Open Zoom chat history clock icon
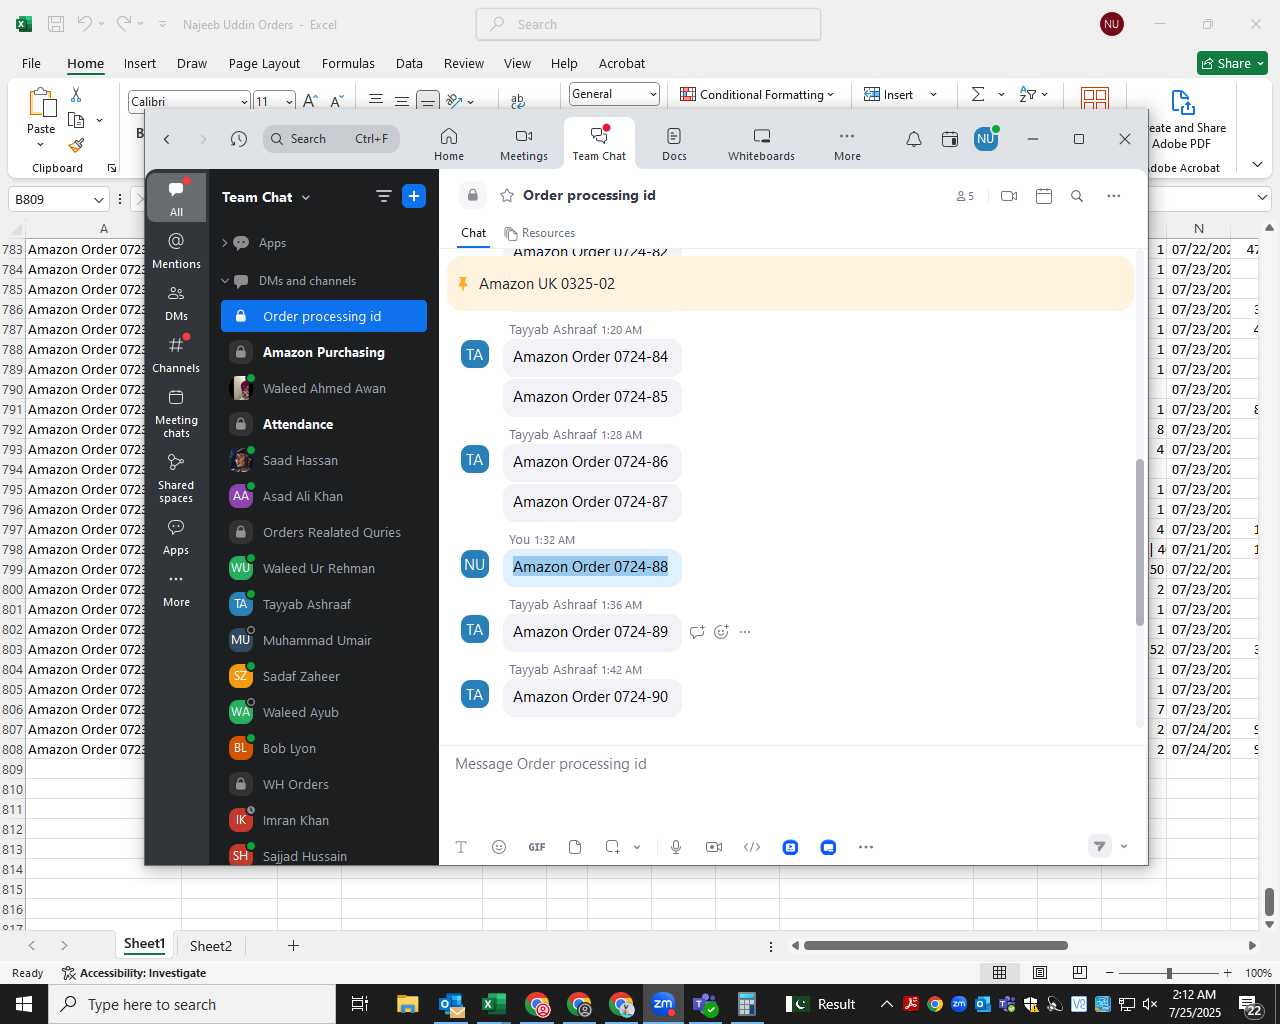This screenshot has height=1024, width=1280. point(238,139)
